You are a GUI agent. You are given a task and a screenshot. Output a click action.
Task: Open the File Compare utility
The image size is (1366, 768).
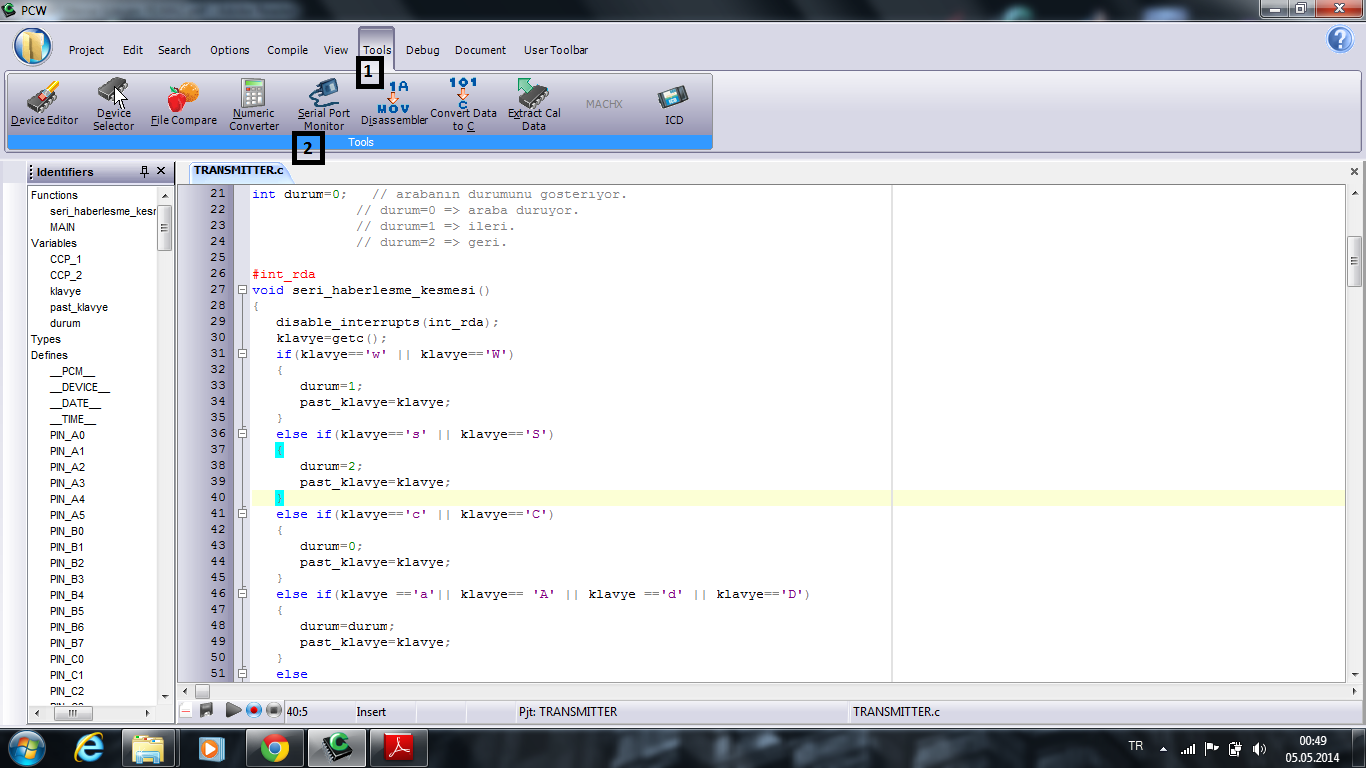184,104
